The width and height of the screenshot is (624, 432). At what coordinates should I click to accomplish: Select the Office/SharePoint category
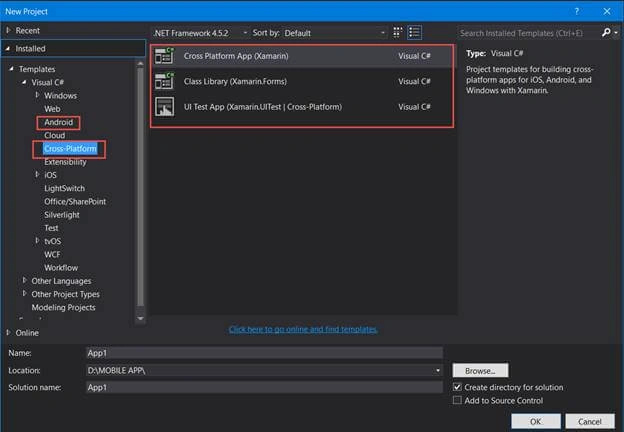click(x=75, y=201)
